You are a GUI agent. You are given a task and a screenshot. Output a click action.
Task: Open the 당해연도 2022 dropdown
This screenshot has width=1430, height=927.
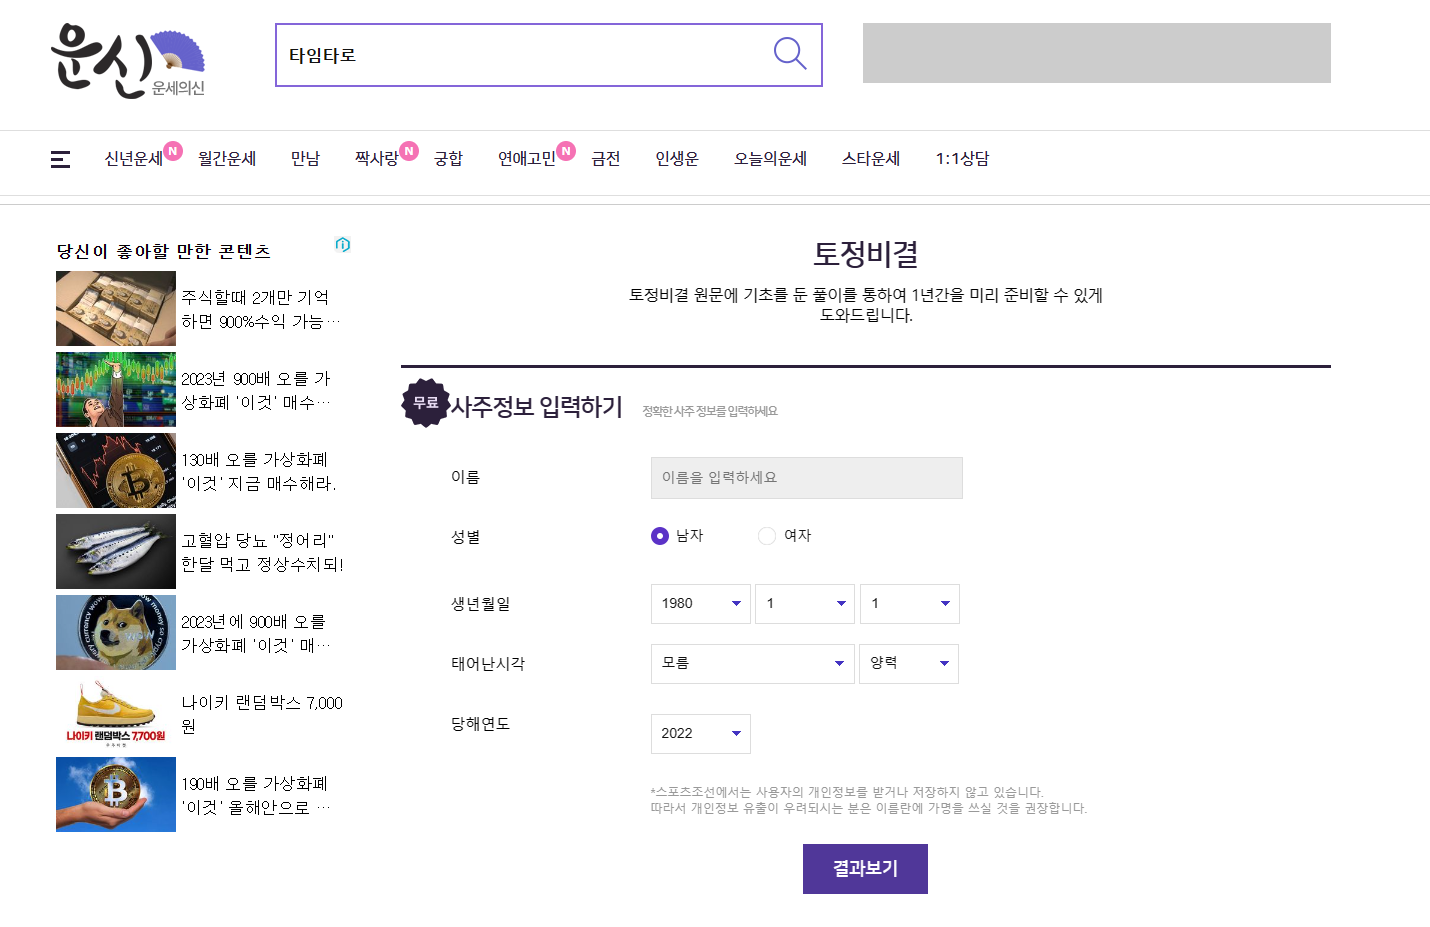[x=700, y=733]
